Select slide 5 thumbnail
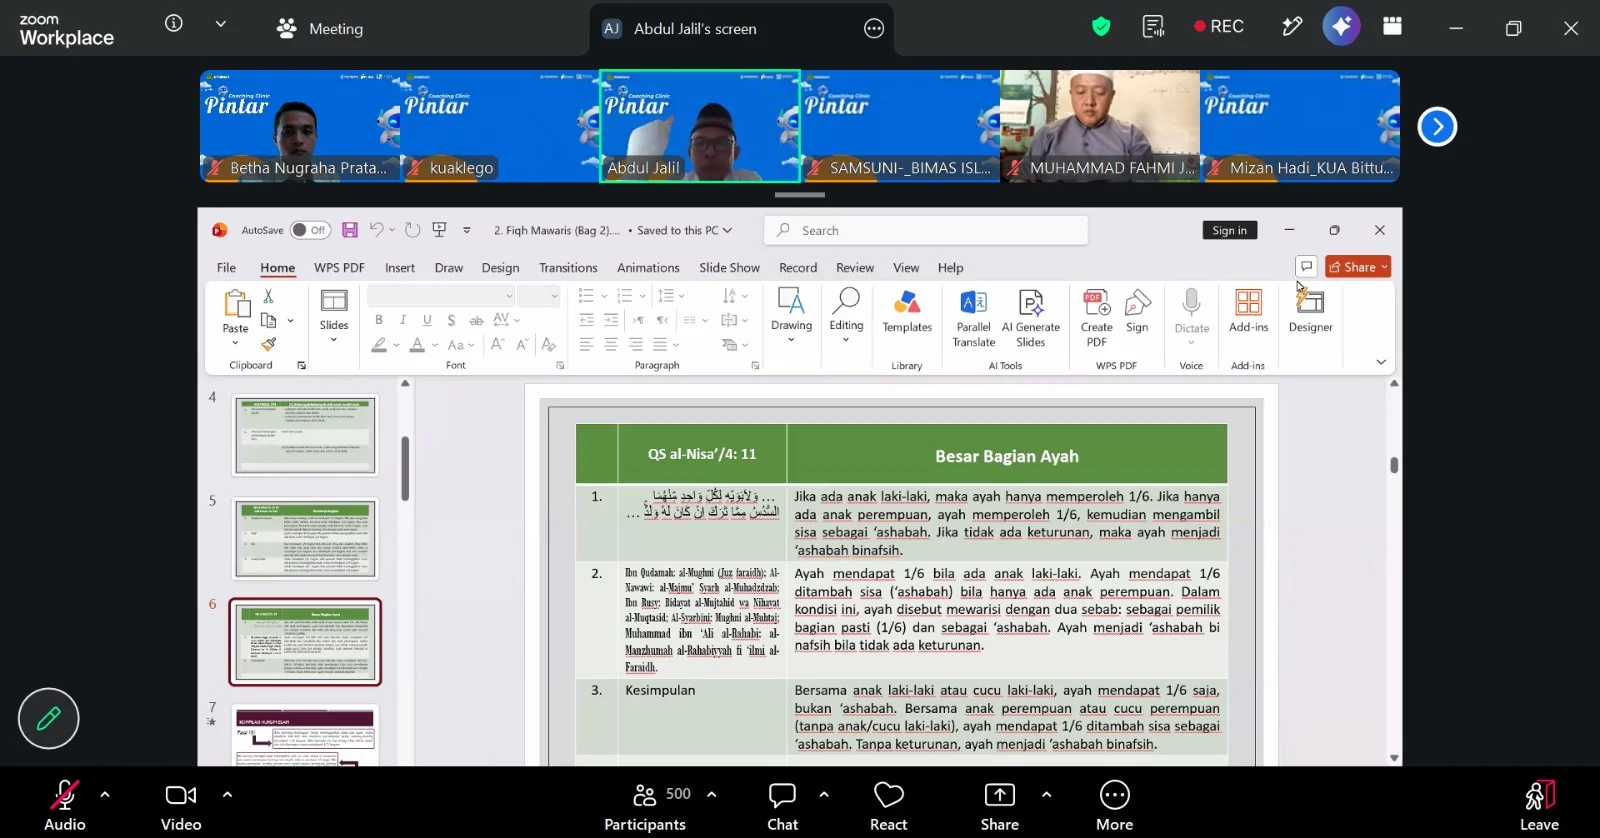 (305, 539)
